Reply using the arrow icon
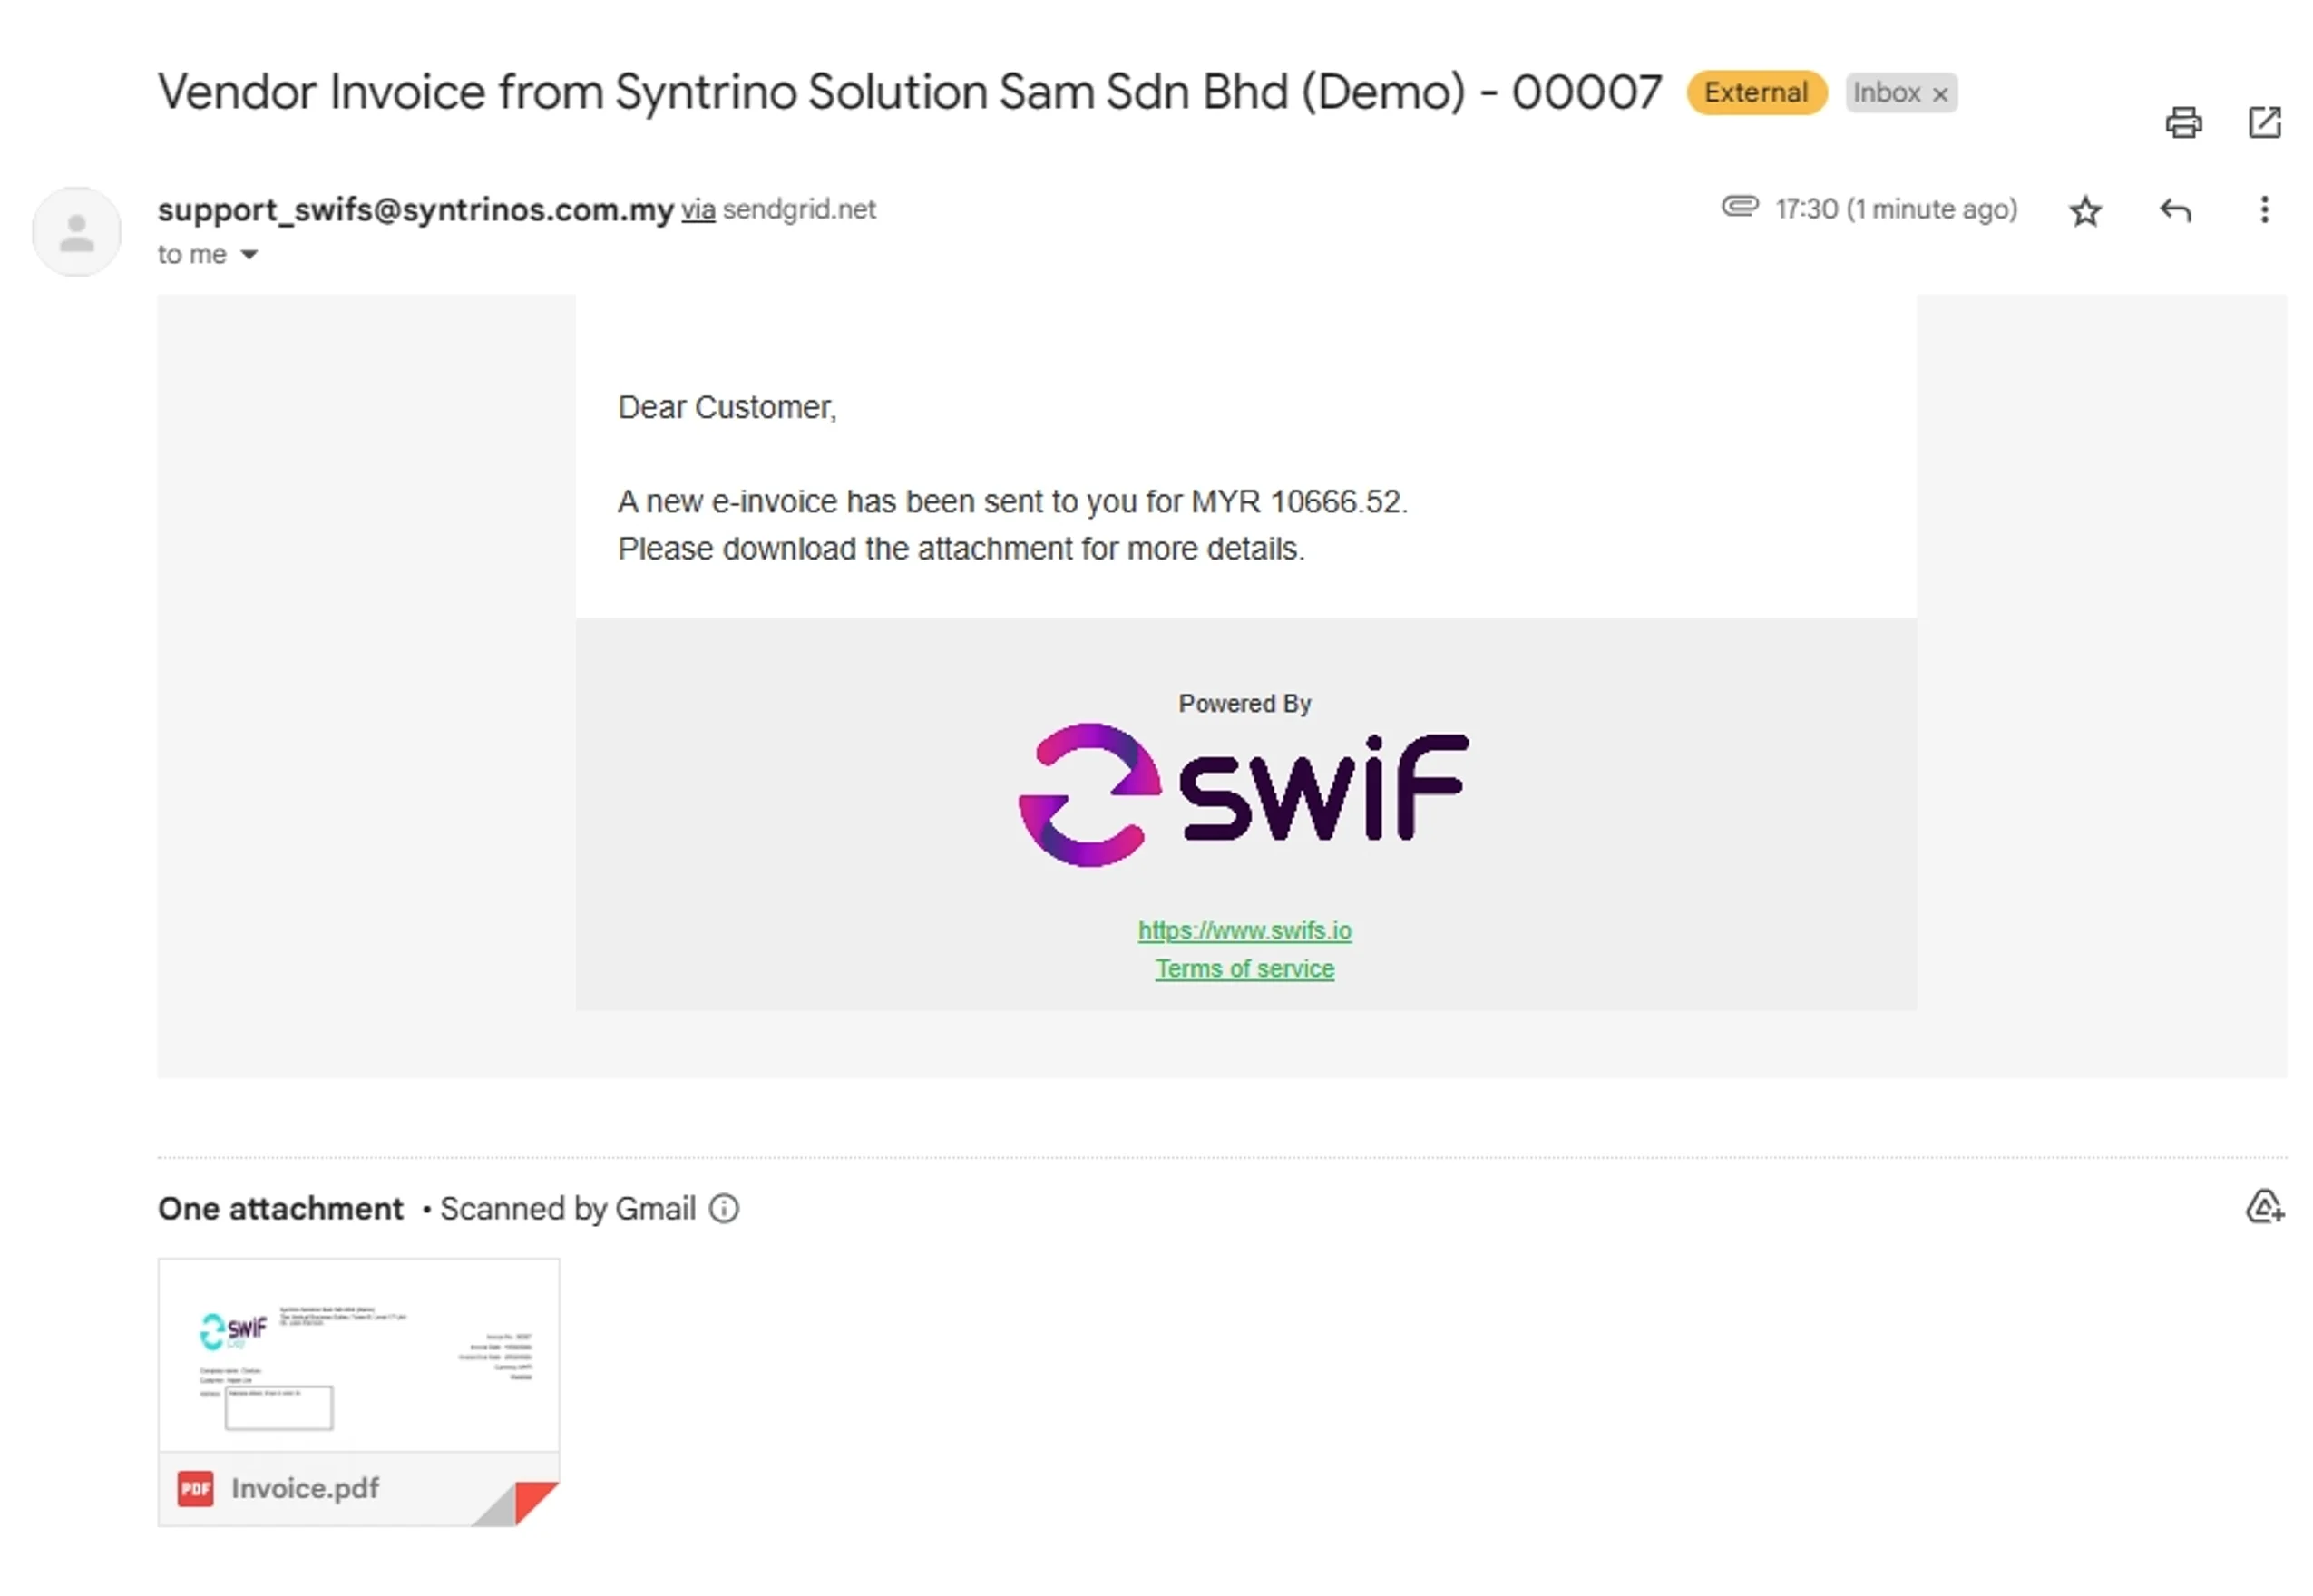Image resolution: width=2313 pixels, height=1596 pixels. 2174,210
